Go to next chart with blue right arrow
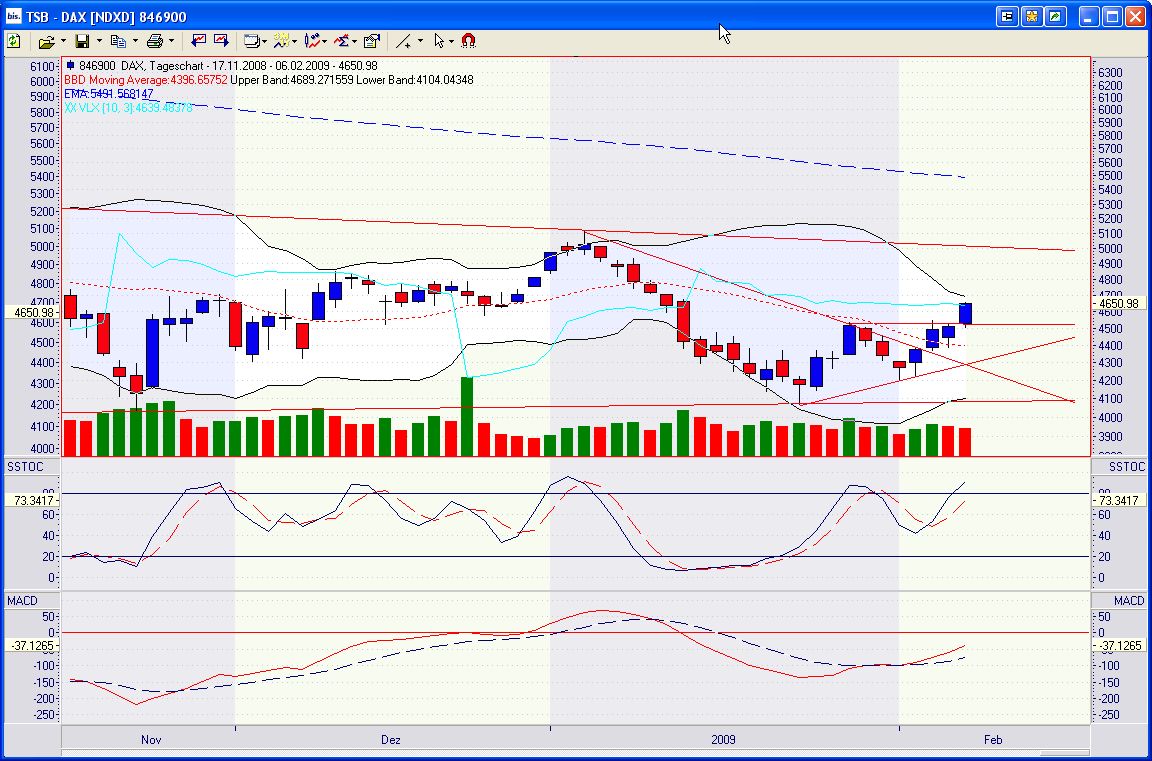 coord(221,41)
